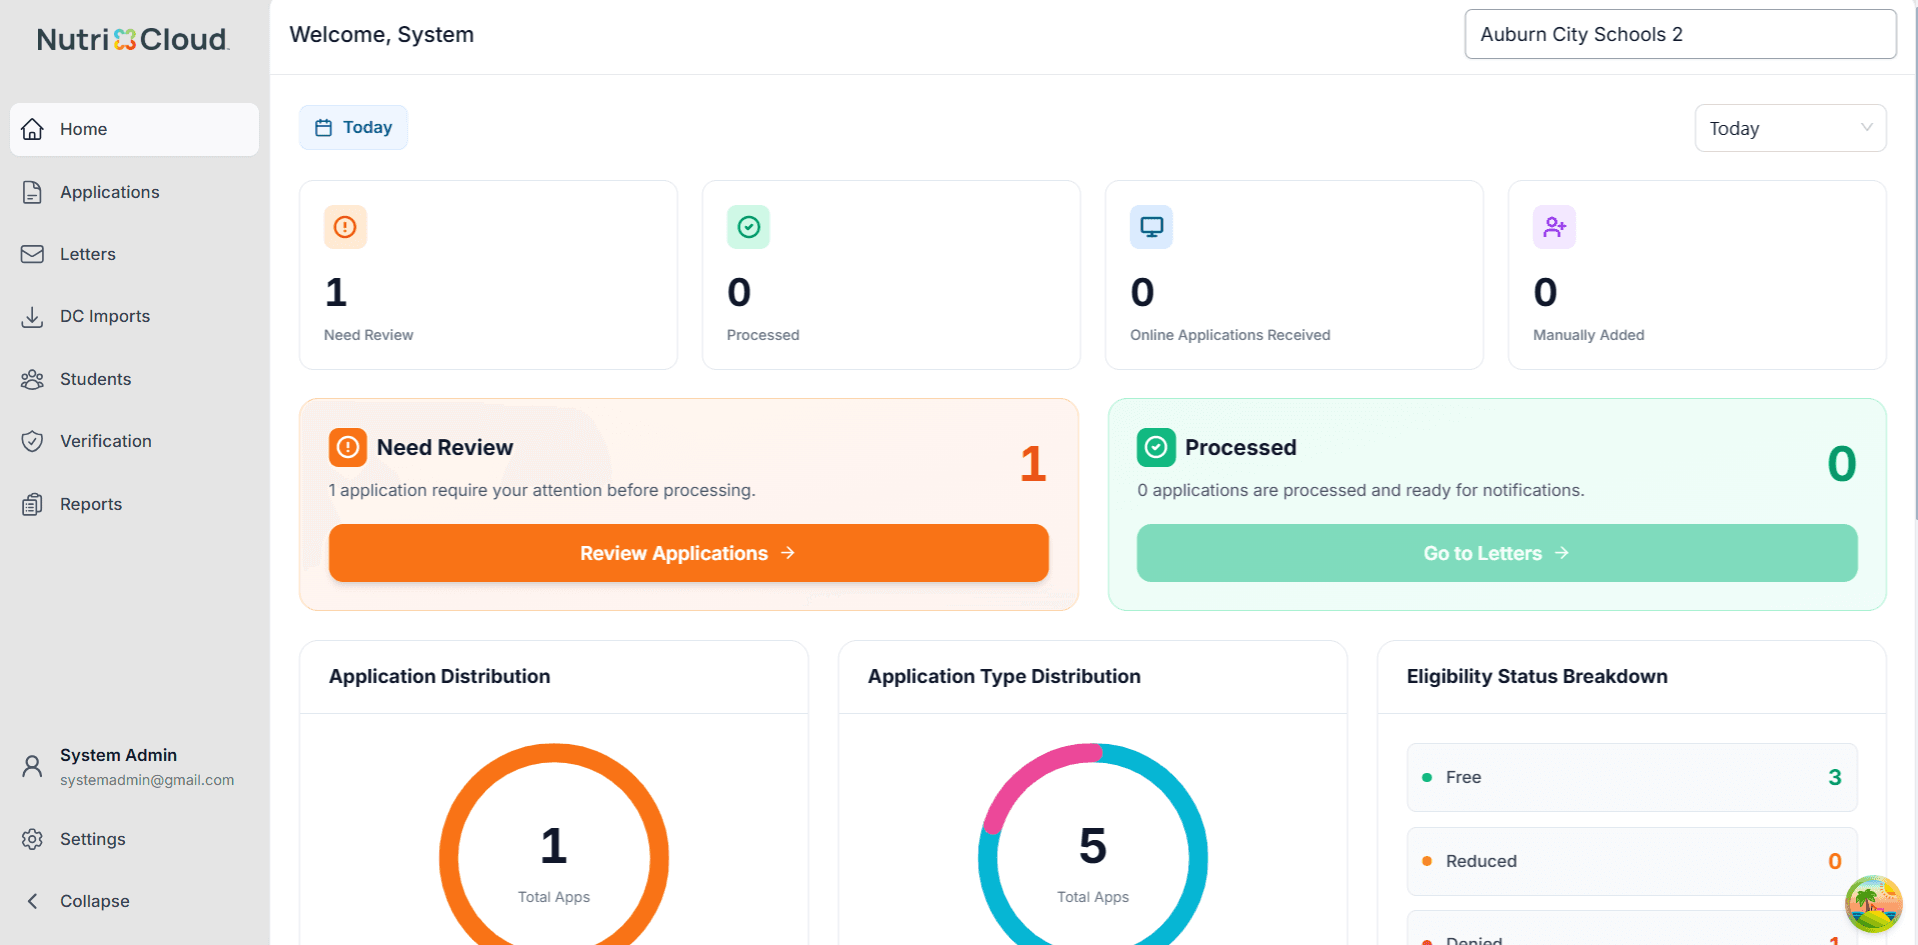This screenshot has height=945, width=1918.
Task: Click the large green Processed count
Action: pyautogui.click(x=1842, y=464)
